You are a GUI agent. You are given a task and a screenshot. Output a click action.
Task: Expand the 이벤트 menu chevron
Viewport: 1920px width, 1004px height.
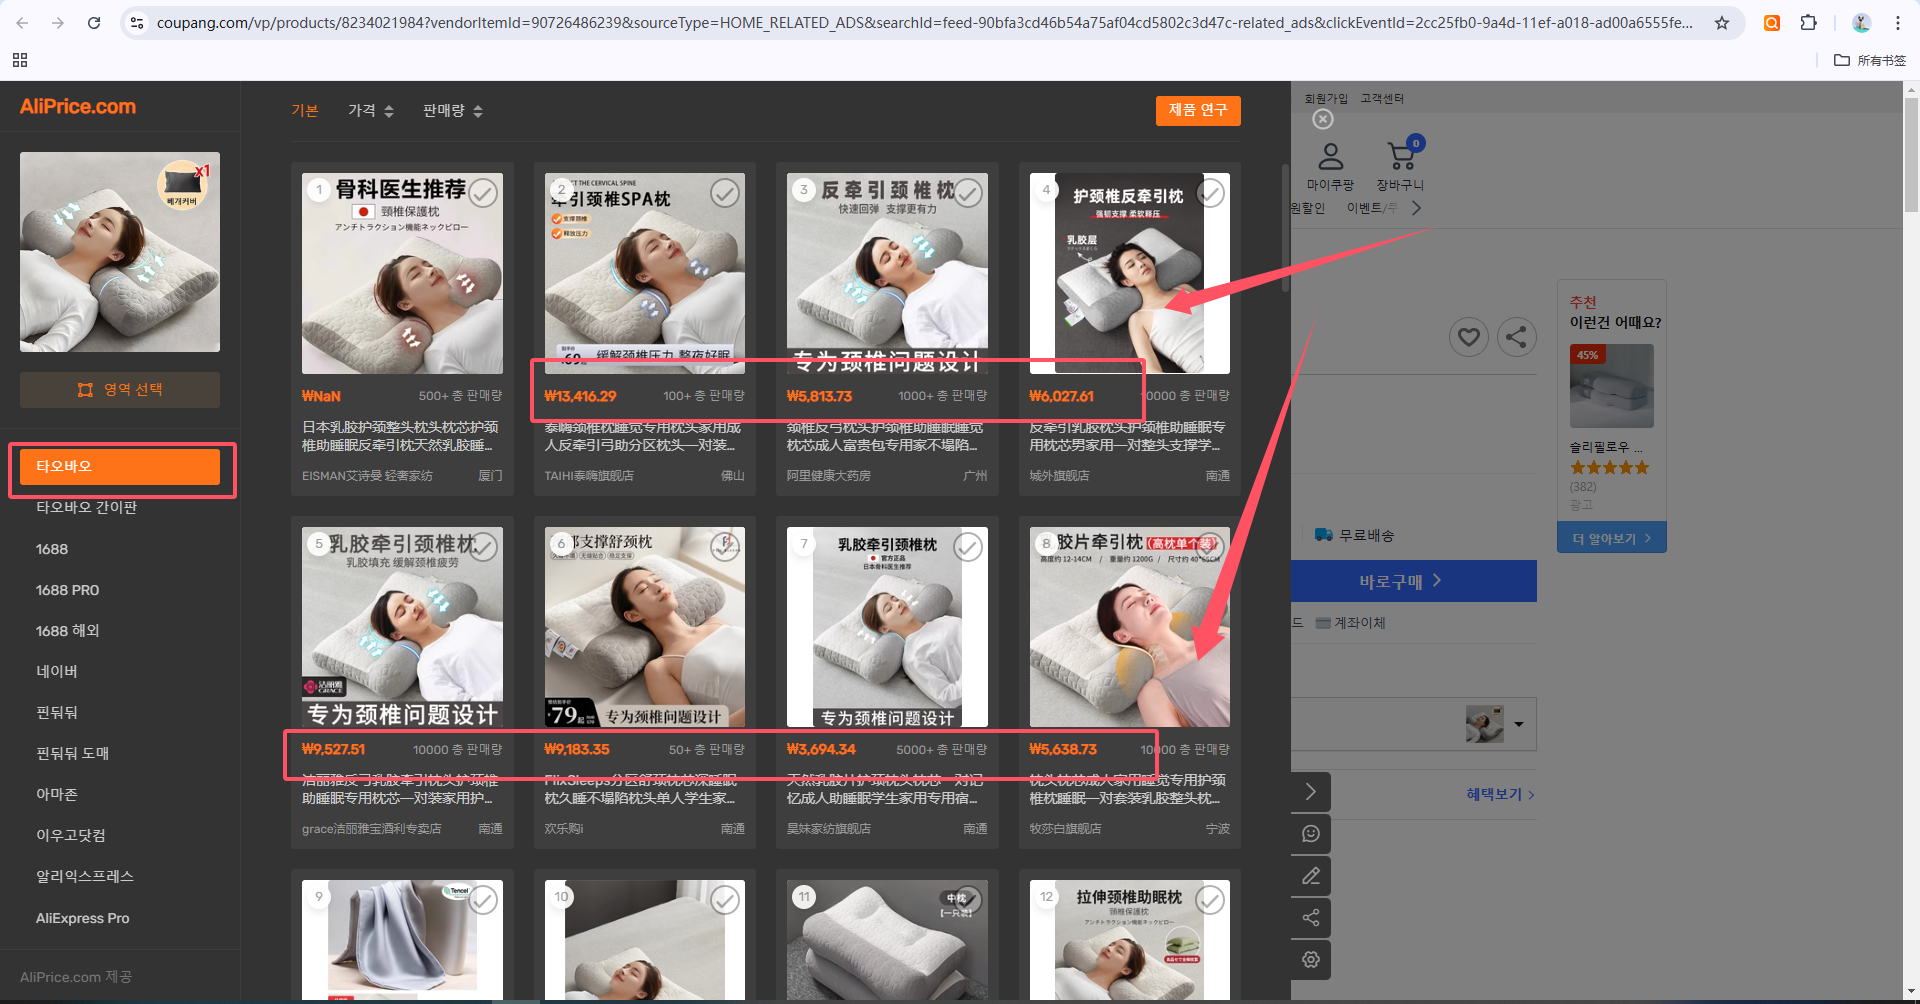[1416, 208]
